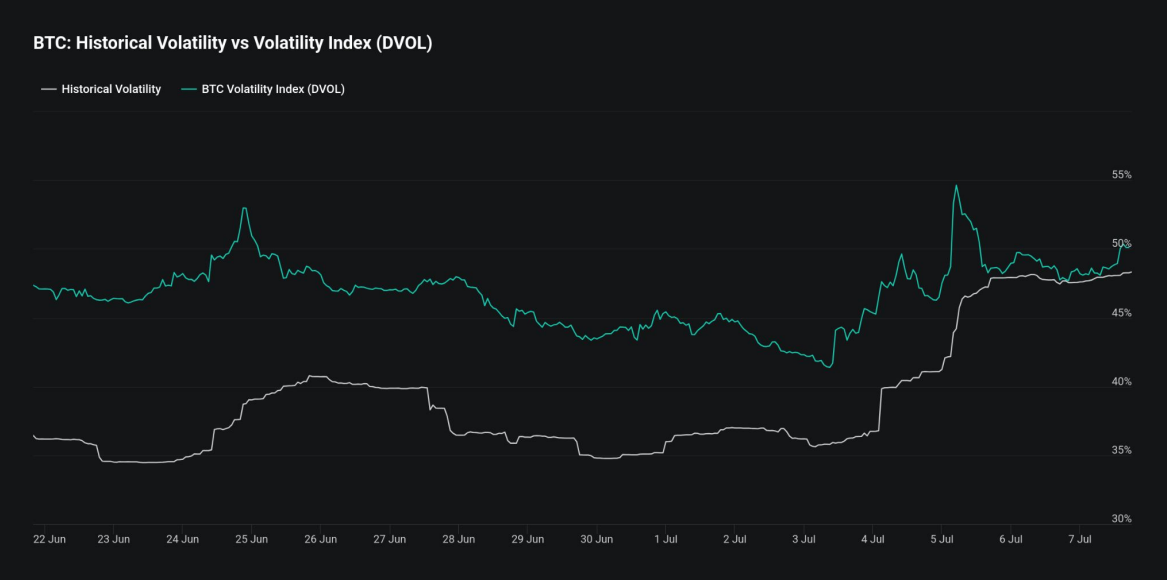Select the 22 Jun x-axis date label
The width and height of the screenshot is (1167, 580).
[49, 539]
